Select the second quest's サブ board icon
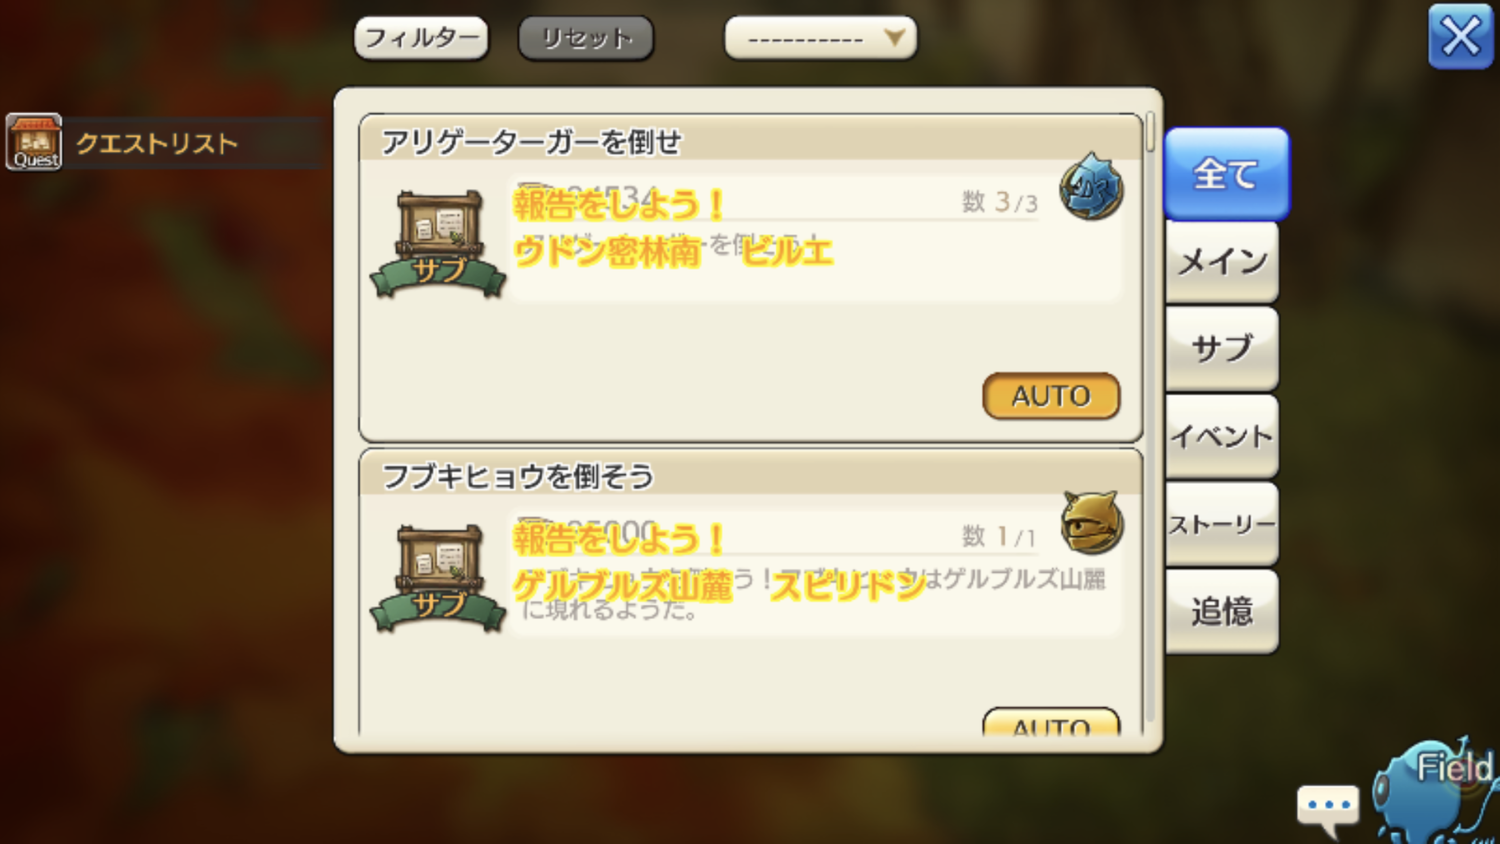Screen dimensions: 1500x844 [438, 578]
